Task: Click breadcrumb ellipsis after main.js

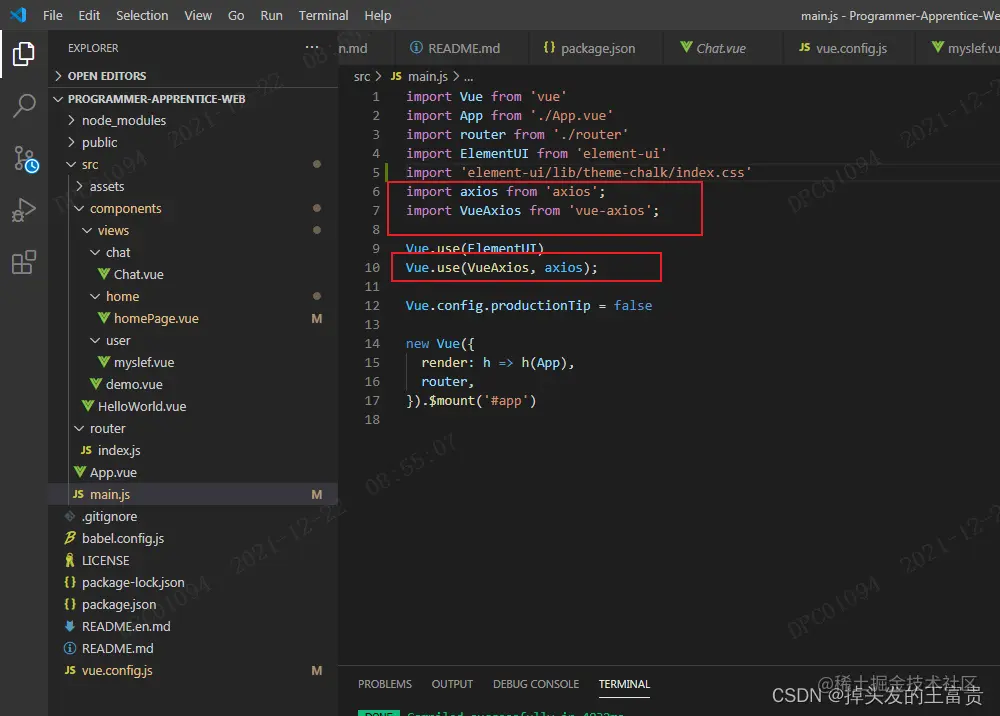Action: [468, 77]
